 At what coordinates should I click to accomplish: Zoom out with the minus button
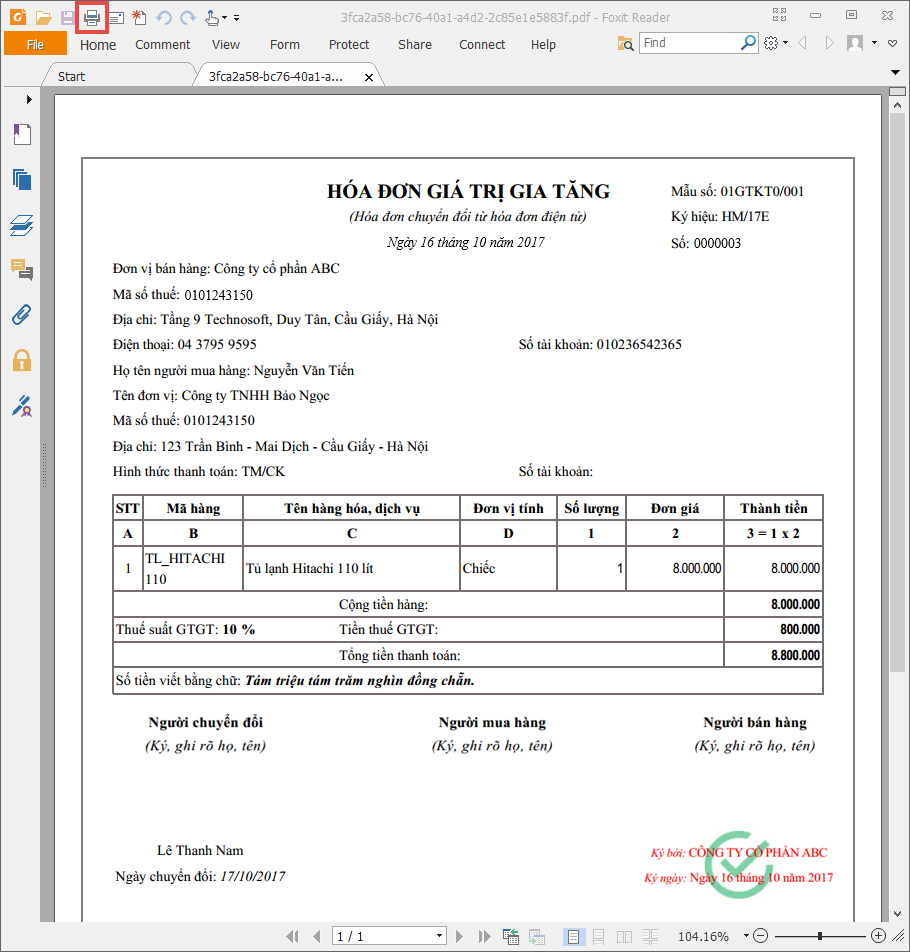point(761,936)
